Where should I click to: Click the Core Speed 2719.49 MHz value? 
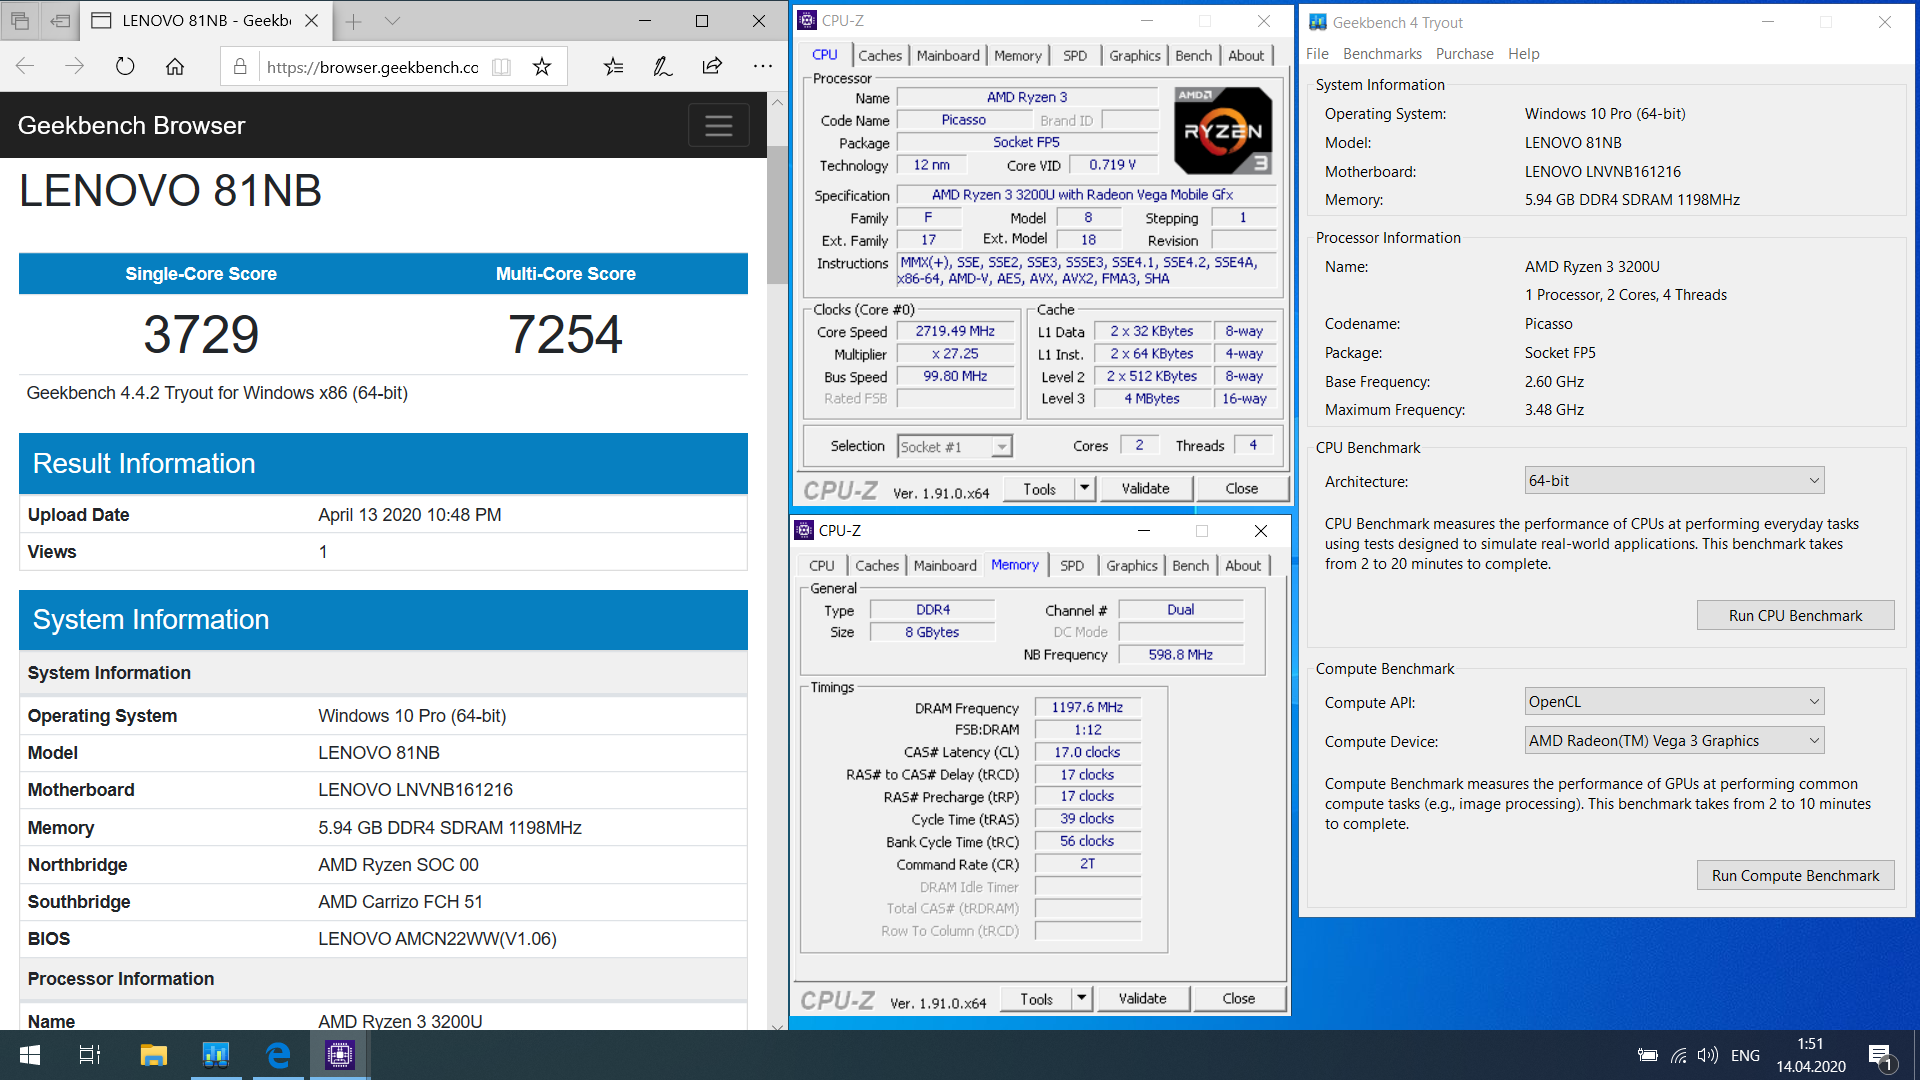[955, 331]
